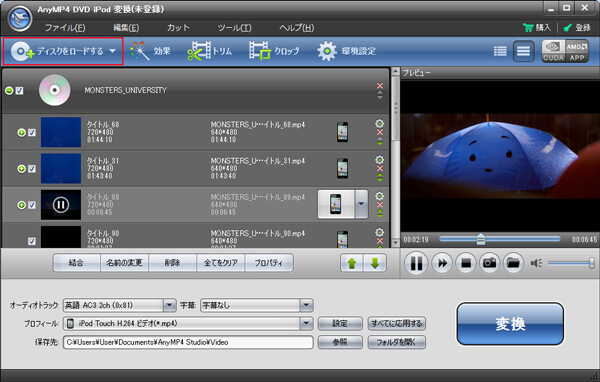The image size is (600, 382).
Task: Click Rename (名前の変更) button
Action: (x=124, y=263)
